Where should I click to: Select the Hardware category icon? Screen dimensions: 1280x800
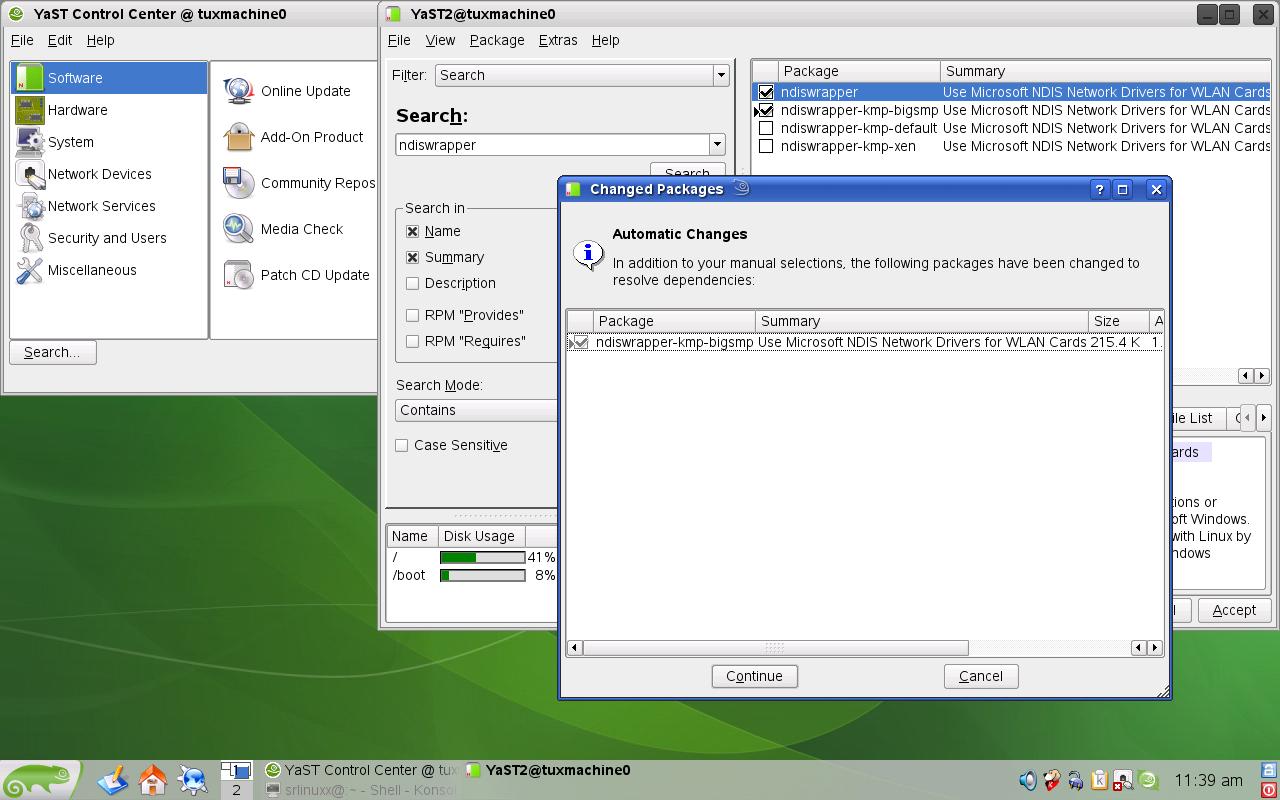30,110
